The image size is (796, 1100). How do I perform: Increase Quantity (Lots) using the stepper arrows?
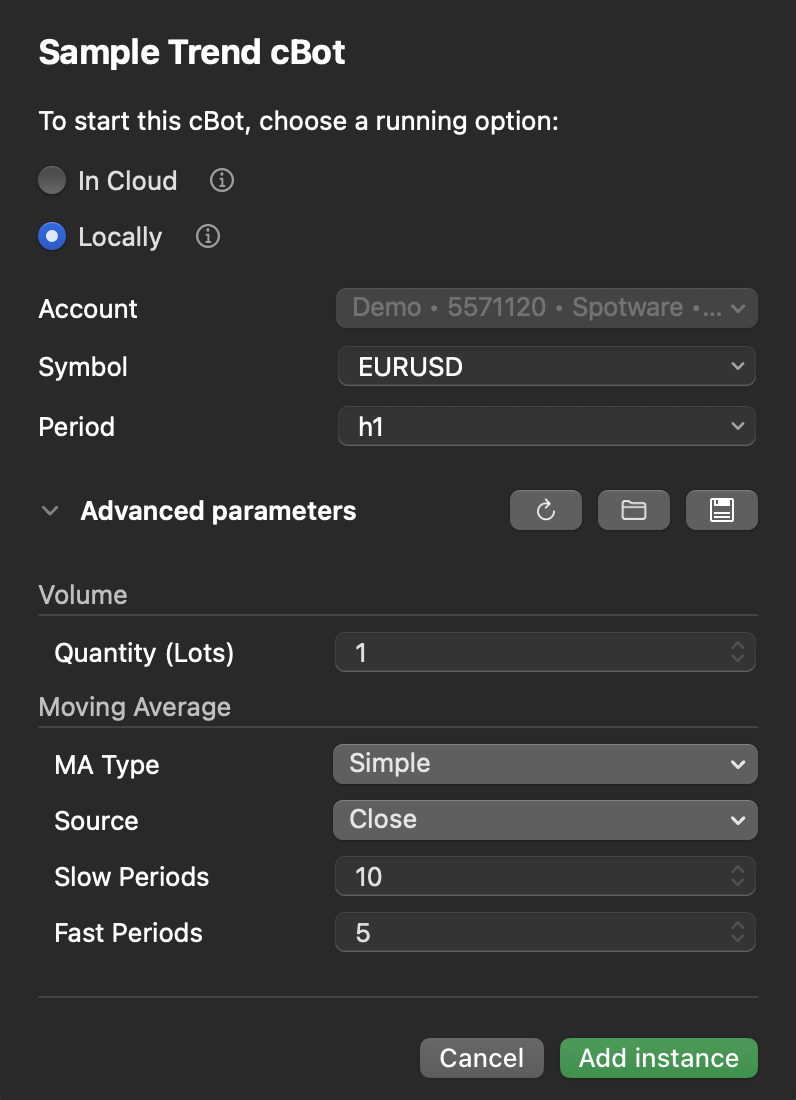tap(738, 652)
